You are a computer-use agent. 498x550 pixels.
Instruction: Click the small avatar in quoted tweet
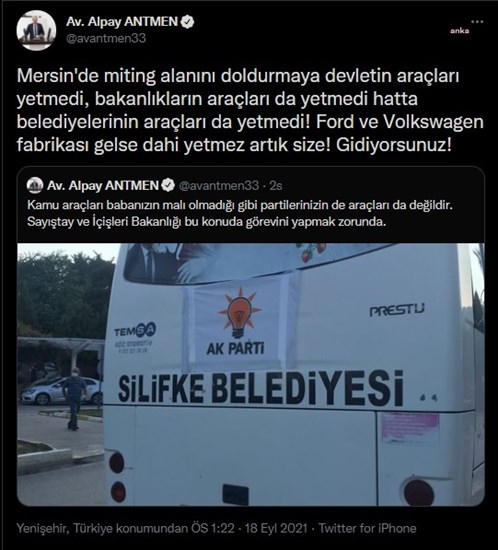point(35,186)
